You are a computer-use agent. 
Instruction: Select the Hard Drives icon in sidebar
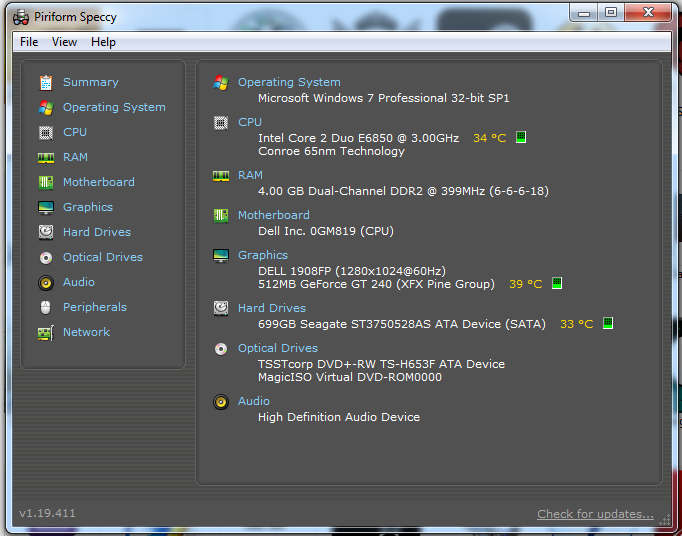point(46,232)
